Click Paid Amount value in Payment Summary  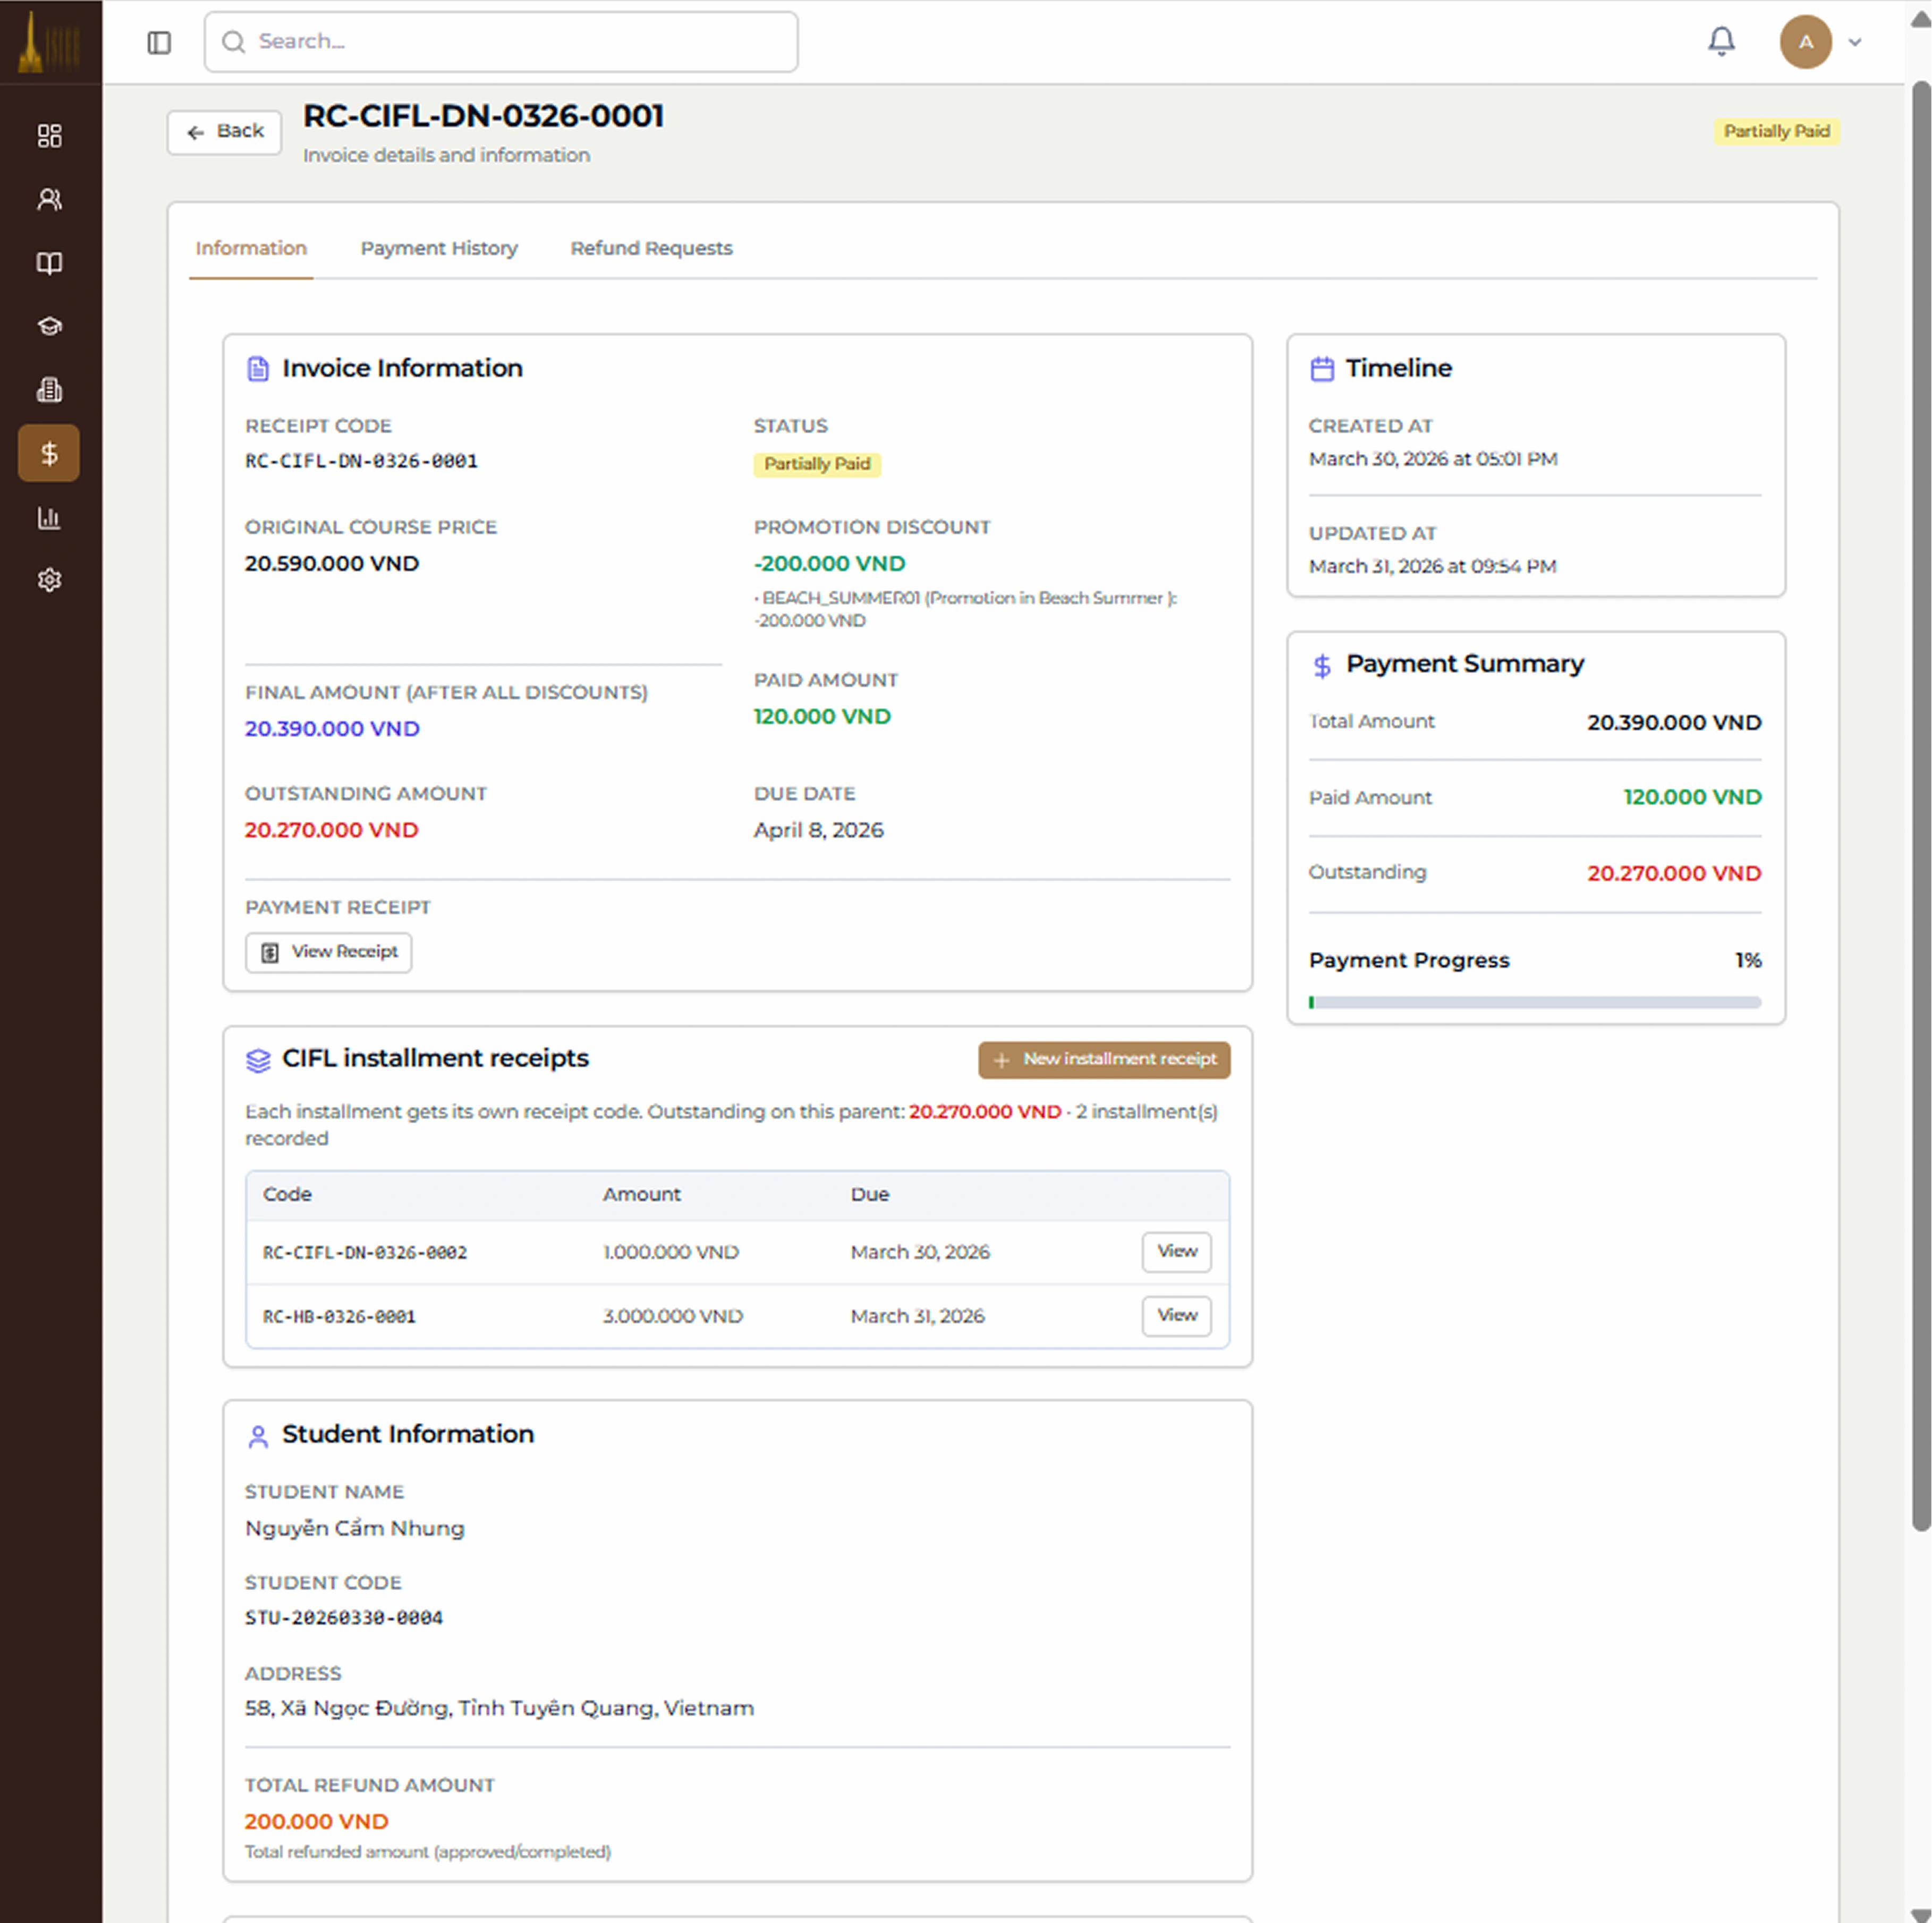coord(1692,798)
